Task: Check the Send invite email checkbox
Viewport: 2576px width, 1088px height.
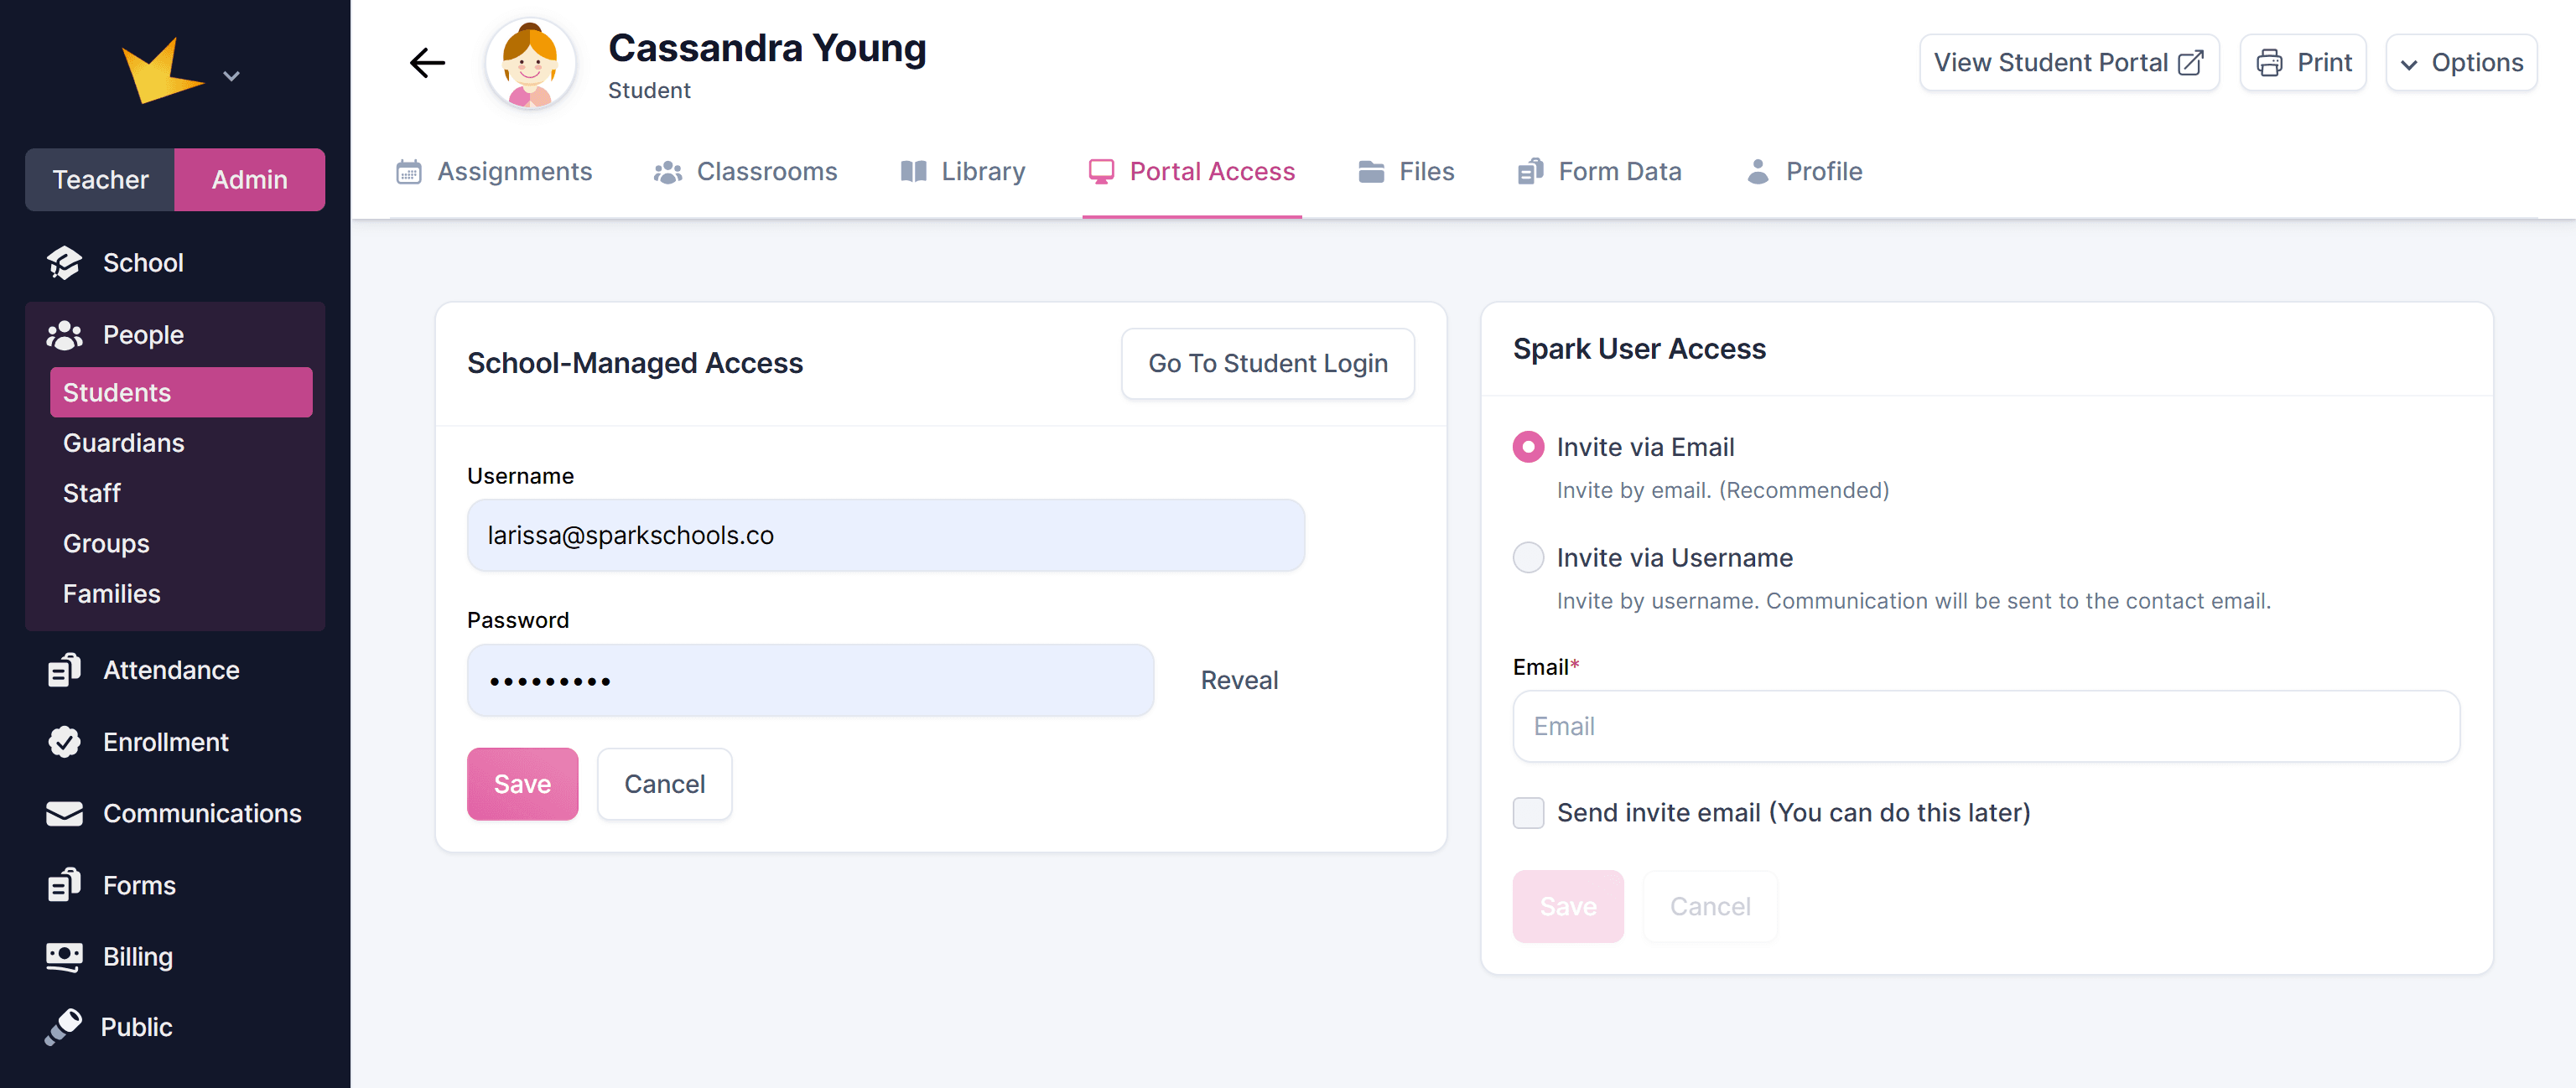Action: coord(1528,813)
